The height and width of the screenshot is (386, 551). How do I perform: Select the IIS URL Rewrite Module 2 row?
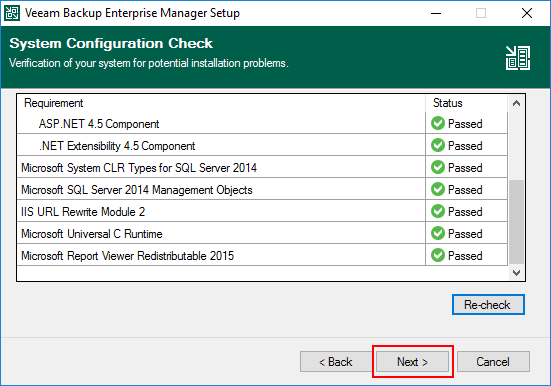coord(262,212)
